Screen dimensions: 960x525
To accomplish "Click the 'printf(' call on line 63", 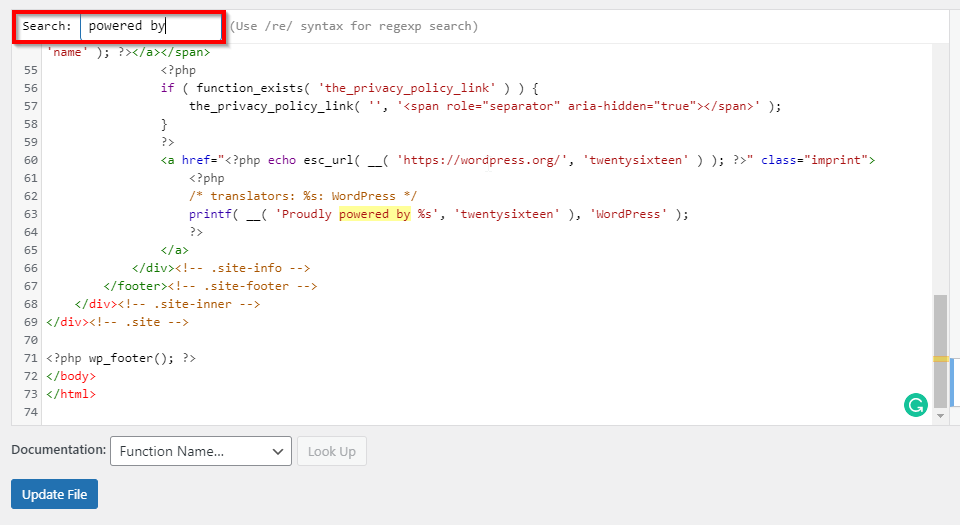I will pos(214,214).
